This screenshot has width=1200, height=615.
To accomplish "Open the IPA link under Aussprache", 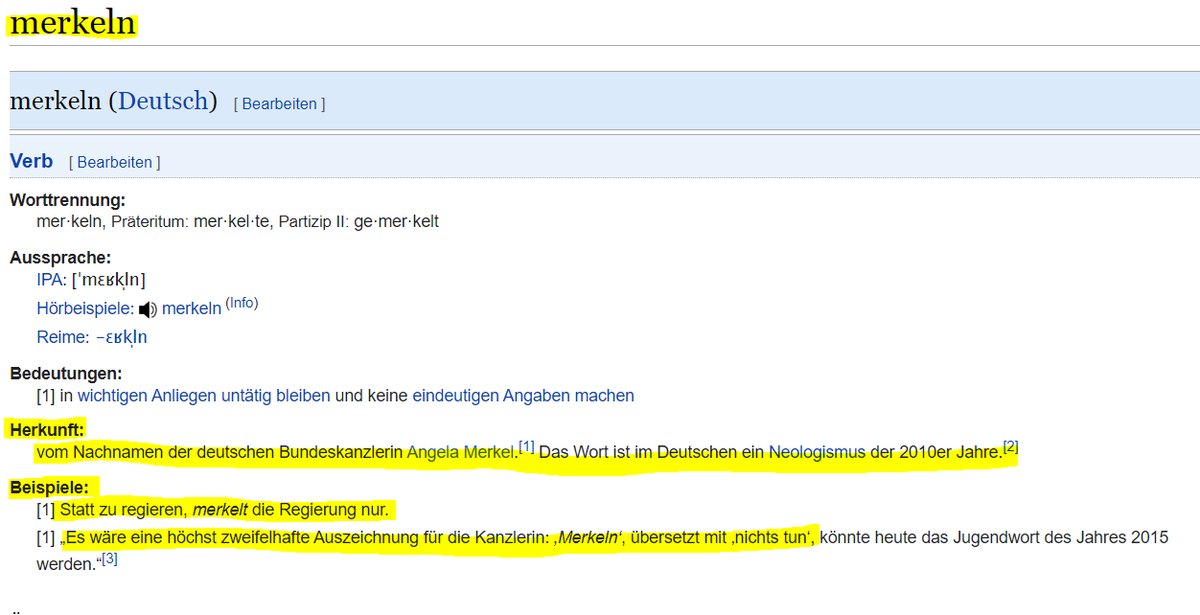I will click(x=51, y=280).
